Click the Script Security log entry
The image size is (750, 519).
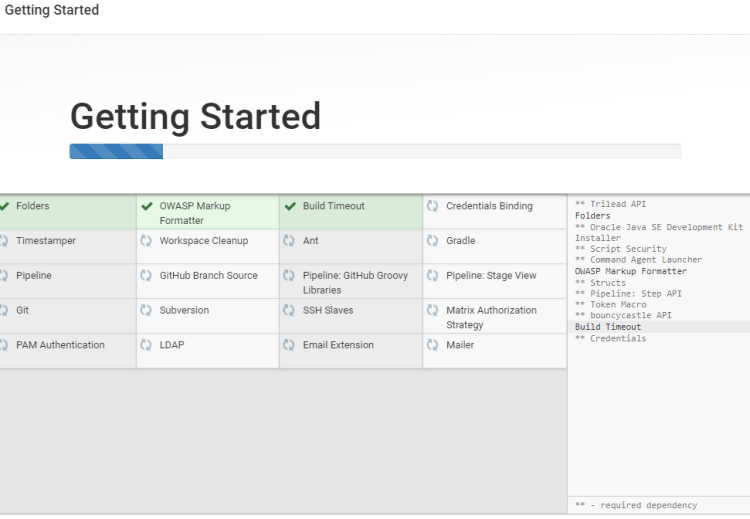pyautogui.click(x=621, y=249)
